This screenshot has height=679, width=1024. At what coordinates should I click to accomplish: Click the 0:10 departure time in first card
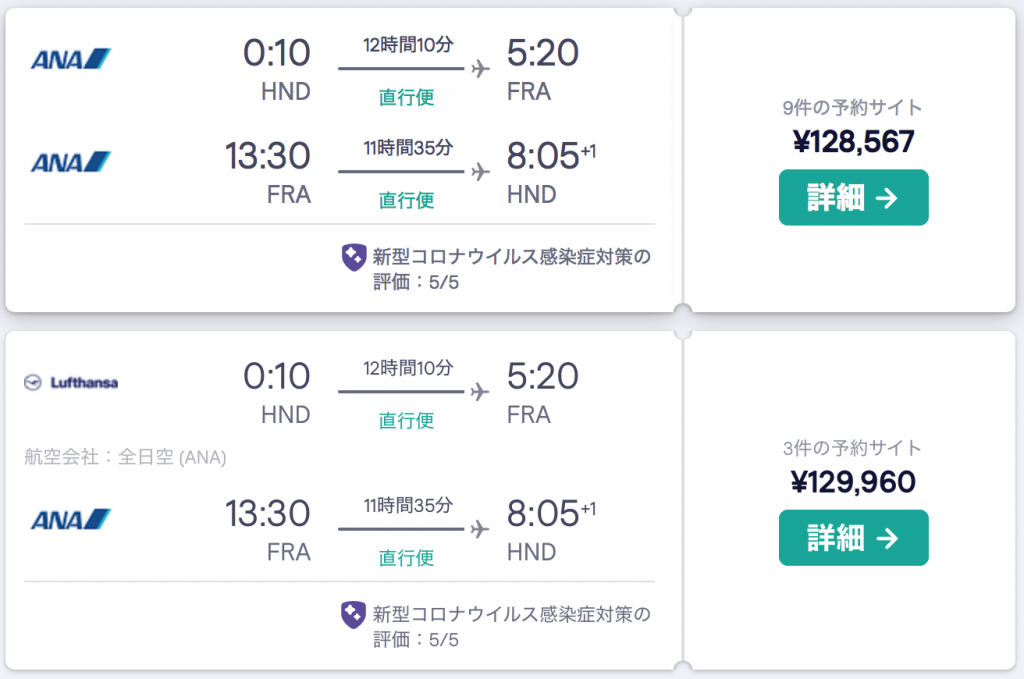point(277,52)
